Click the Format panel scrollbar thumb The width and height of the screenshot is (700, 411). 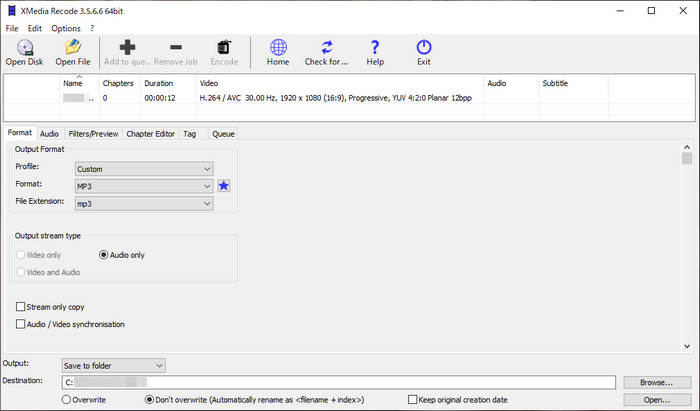click(687, 158)
